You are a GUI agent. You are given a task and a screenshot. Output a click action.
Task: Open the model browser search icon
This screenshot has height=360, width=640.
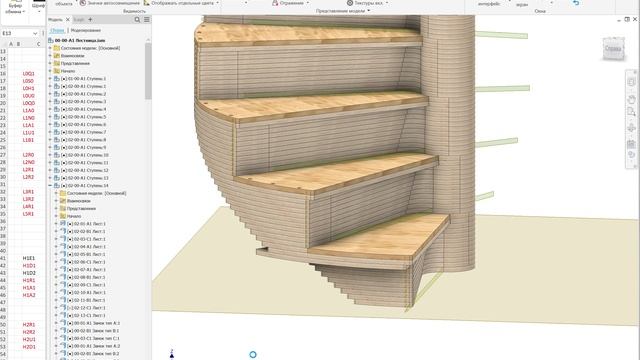pyautogui.click(x=137, y=20)
